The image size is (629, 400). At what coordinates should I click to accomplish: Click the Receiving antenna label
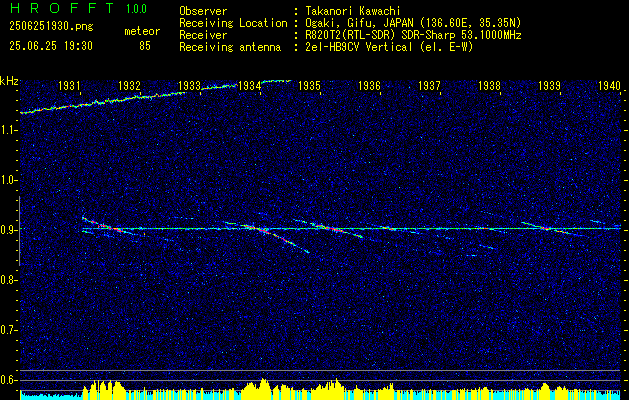tap(230, 47)
